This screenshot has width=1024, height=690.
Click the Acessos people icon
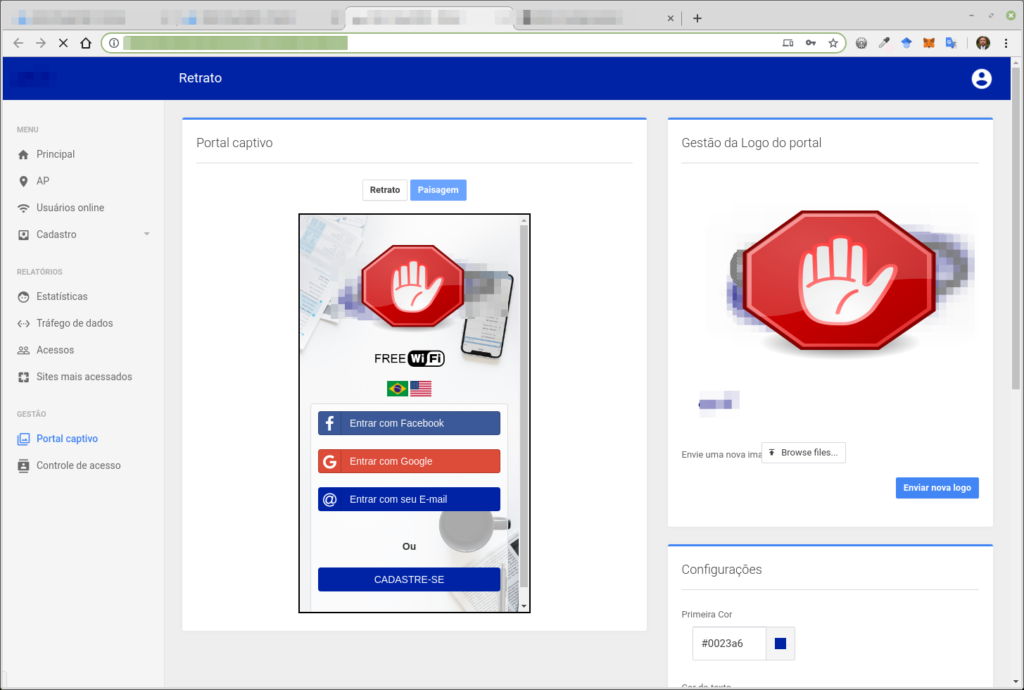coord(24,351)
